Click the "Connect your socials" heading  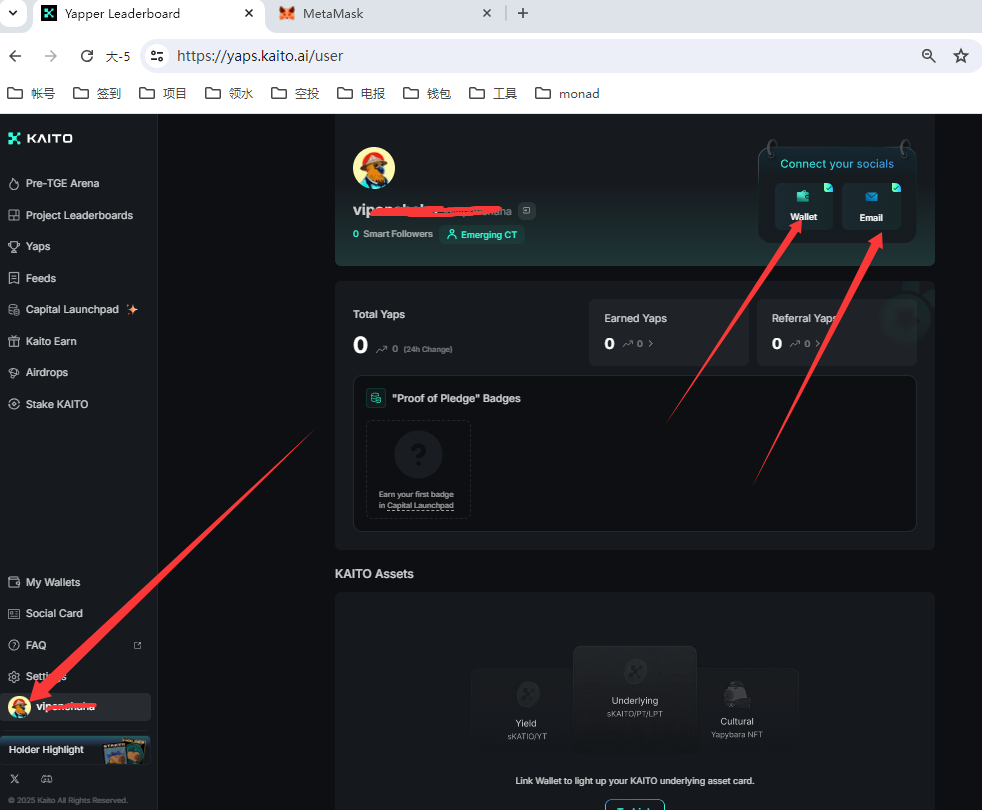[837, 164]
